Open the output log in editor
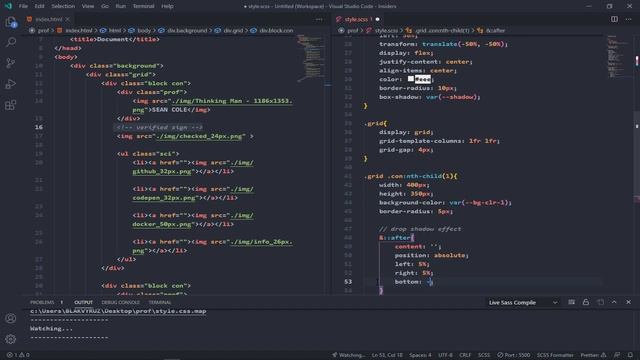 [x=600, y=302]
